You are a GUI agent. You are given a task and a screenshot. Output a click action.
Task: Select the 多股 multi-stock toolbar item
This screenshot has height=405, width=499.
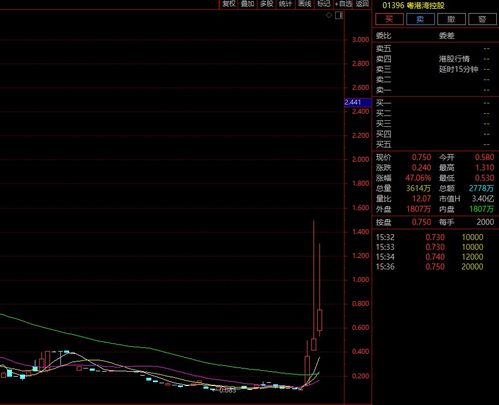pos(266,4)
